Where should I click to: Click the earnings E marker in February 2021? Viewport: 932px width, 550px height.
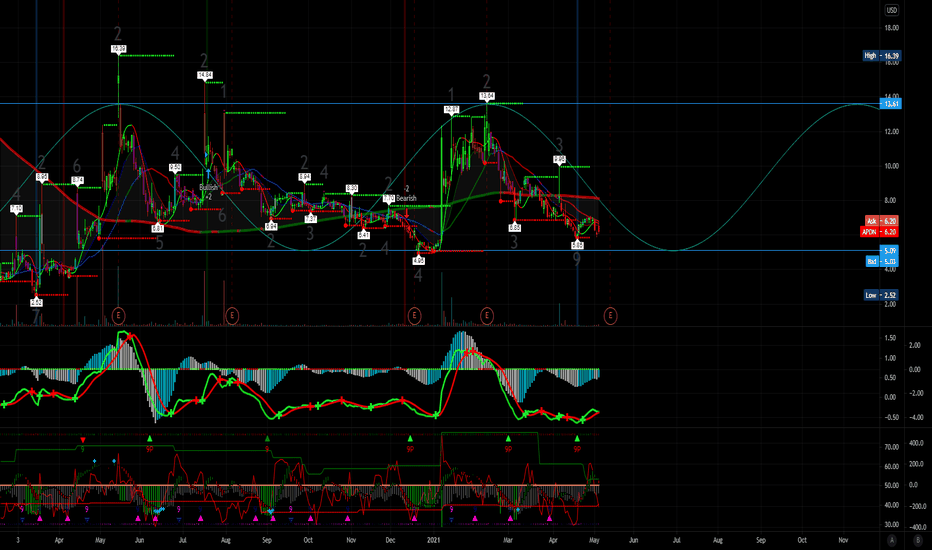[487, 316]
